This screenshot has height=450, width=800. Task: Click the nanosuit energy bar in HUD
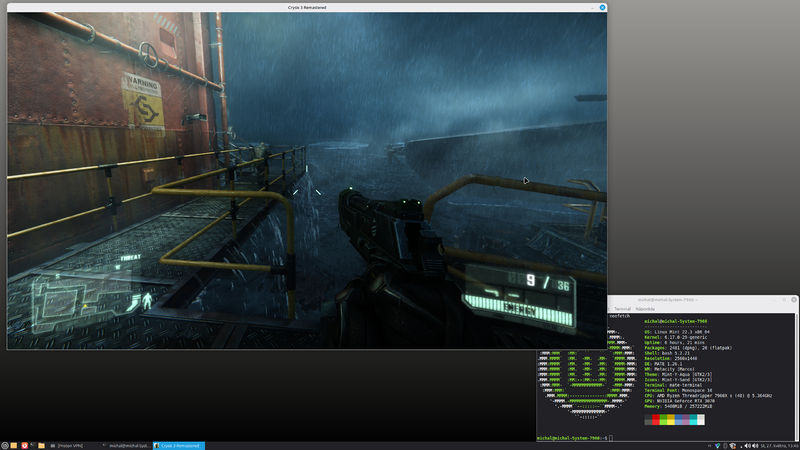pyautogui.click(x=518, y=308)
